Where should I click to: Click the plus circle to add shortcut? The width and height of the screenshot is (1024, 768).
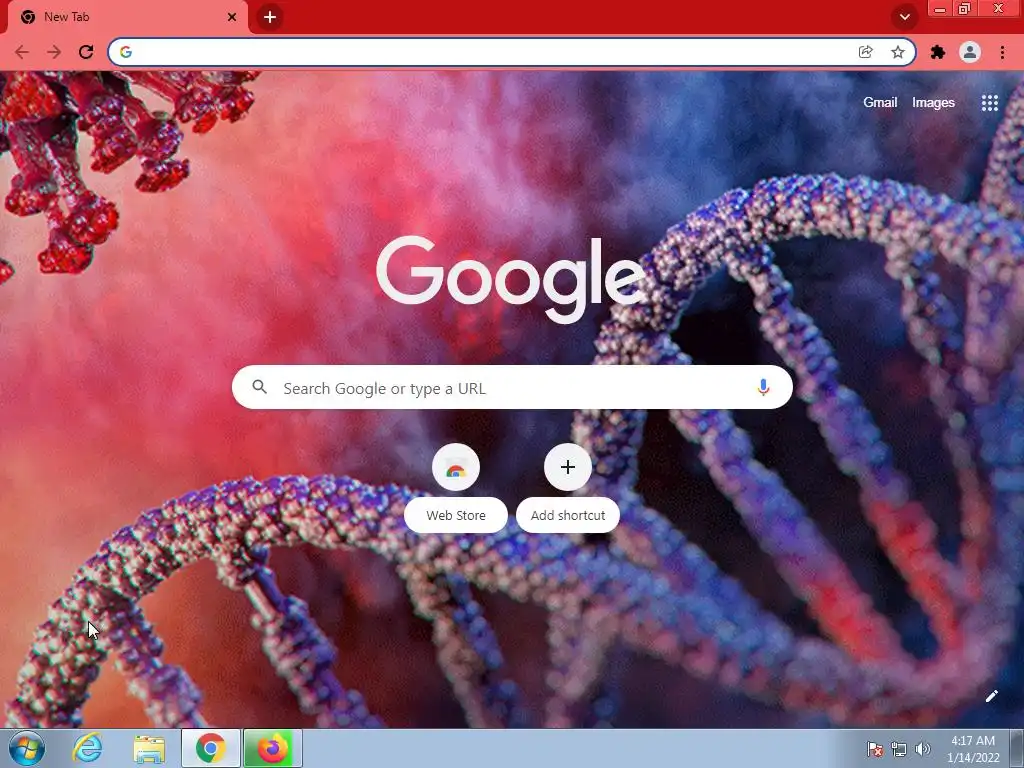pos(568,468)
